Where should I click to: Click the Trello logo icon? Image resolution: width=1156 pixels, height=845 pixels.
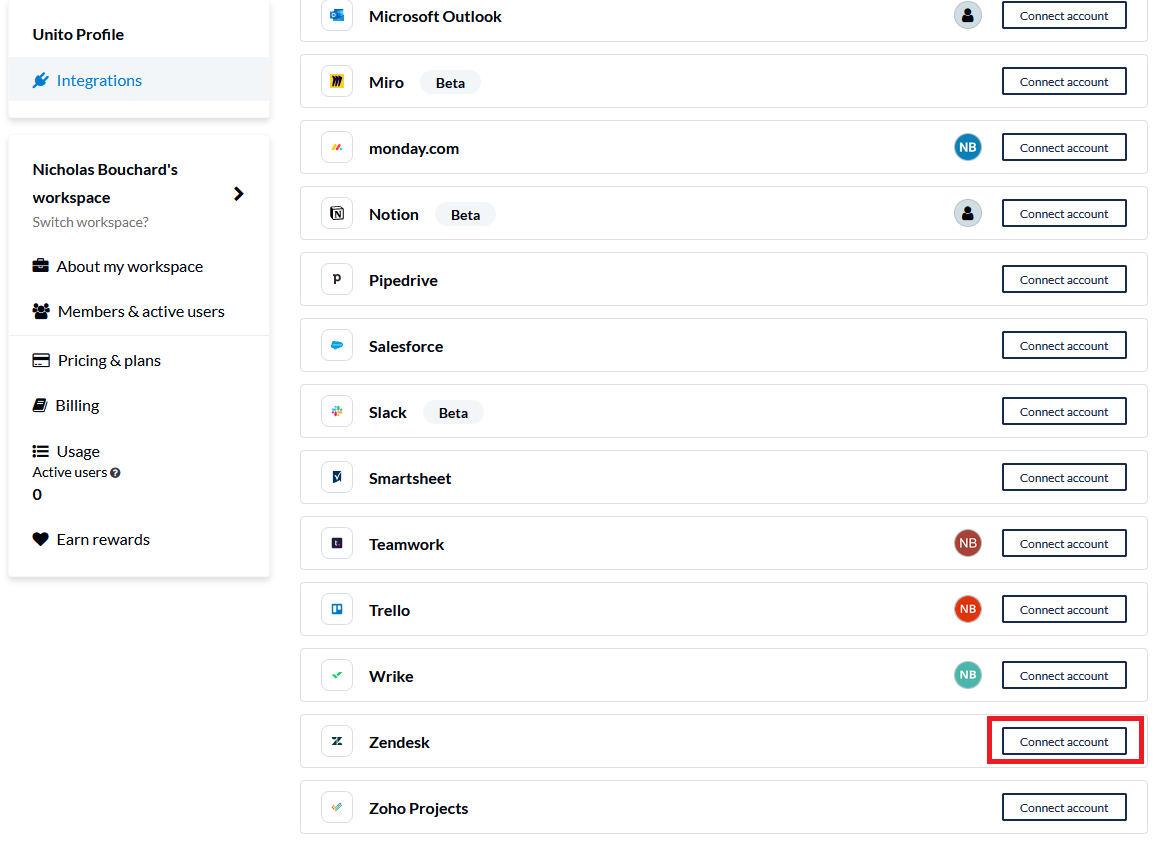(337, 609)
